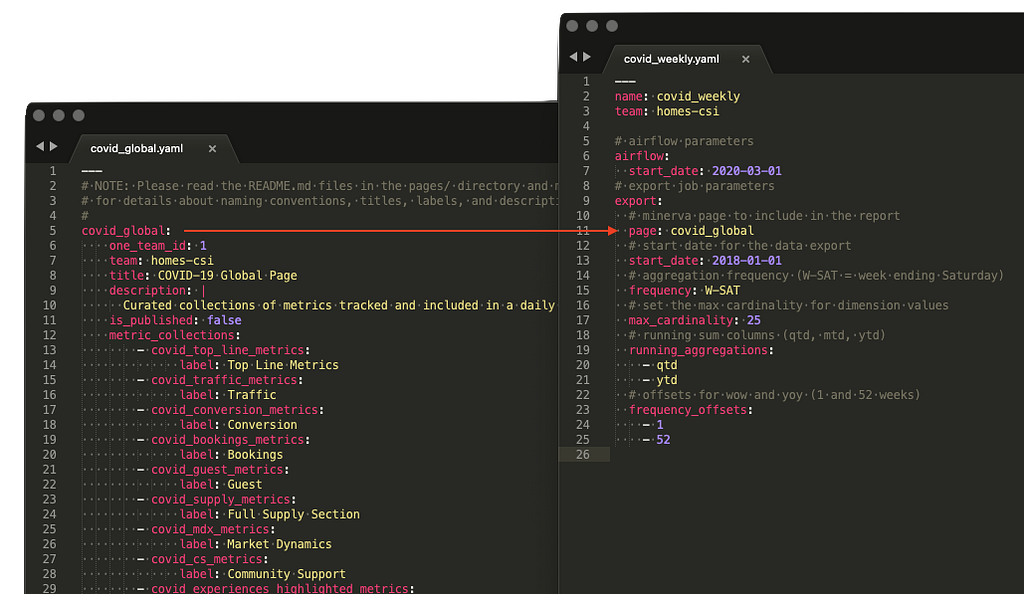Click 'airflow:' key on line 6
The height and width of the screenshot is (594, 1024).
642,157
